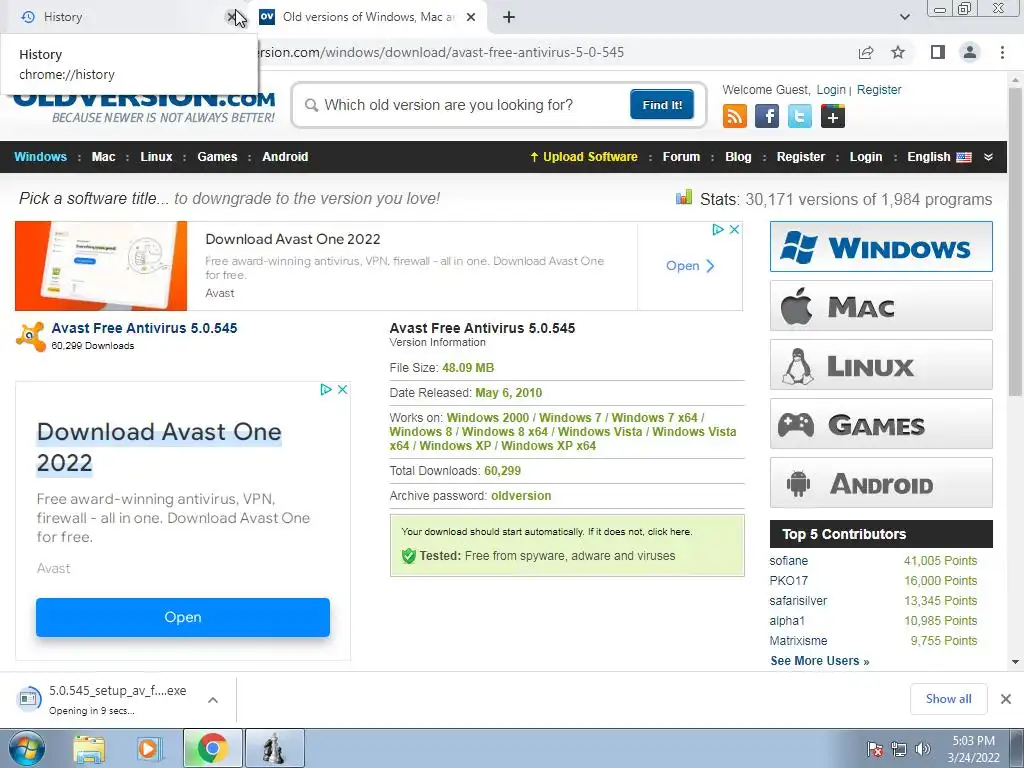This screenshot has height=768, width=1024.
Task: Click Show all downloads button
Action: 948,699
